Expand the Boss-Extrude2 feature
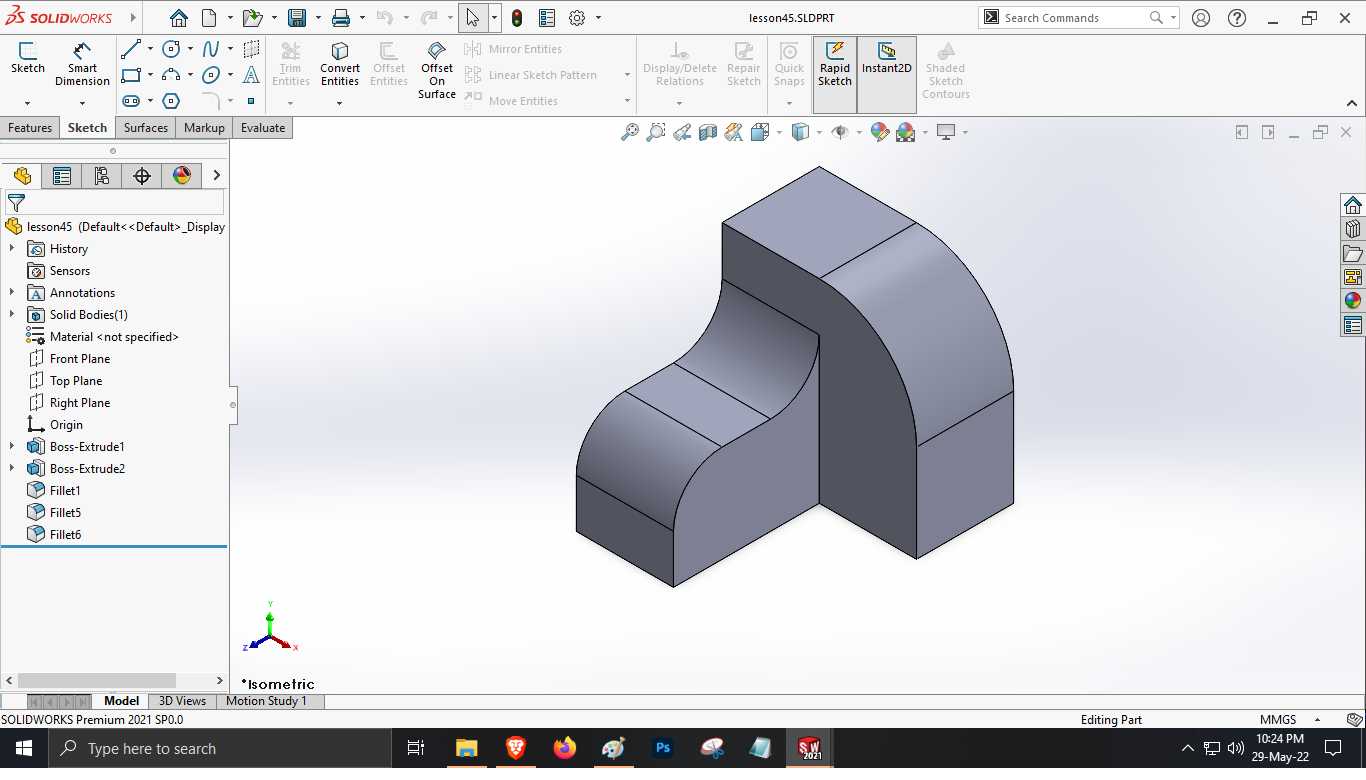Image resolution: width=1366 pixels, height=780 pixels. pyautogui.click(x=12, y=468)
